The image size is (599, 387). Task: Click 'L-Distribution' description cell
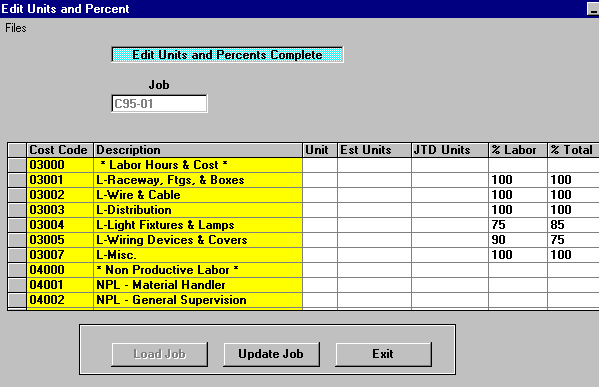click(198, 210)
